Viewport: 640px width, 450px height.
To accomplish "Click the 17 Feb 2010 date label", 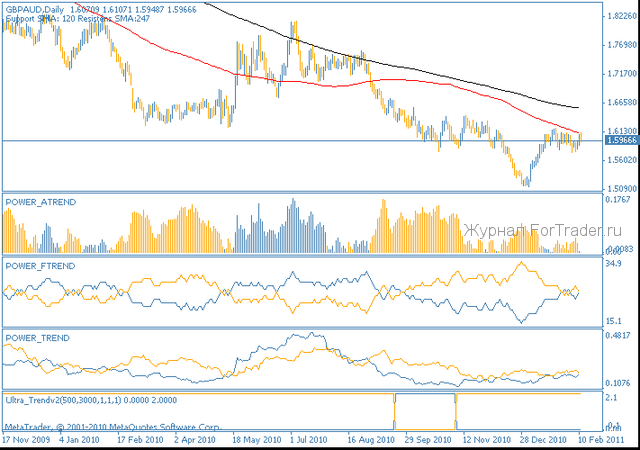I will pos(140,440).
